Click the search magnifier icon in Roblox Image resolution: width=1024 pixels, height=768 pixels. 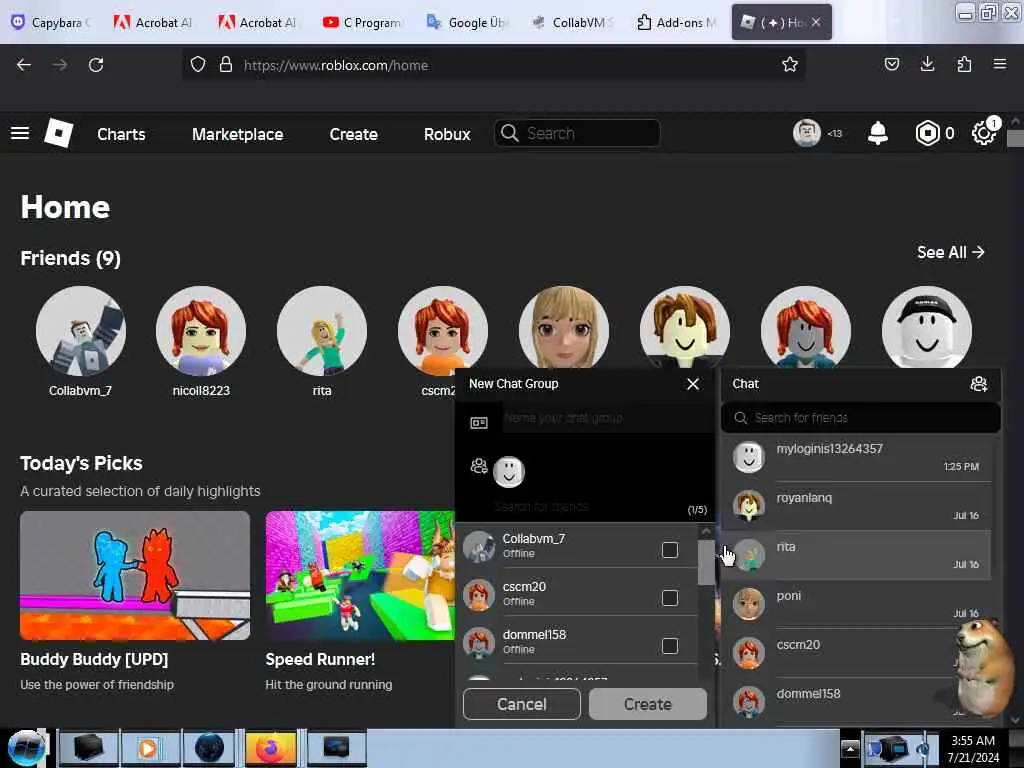coord(509,133)
